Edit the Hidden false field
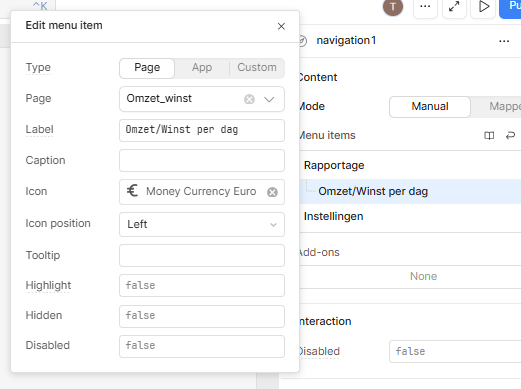 (202, 316)
